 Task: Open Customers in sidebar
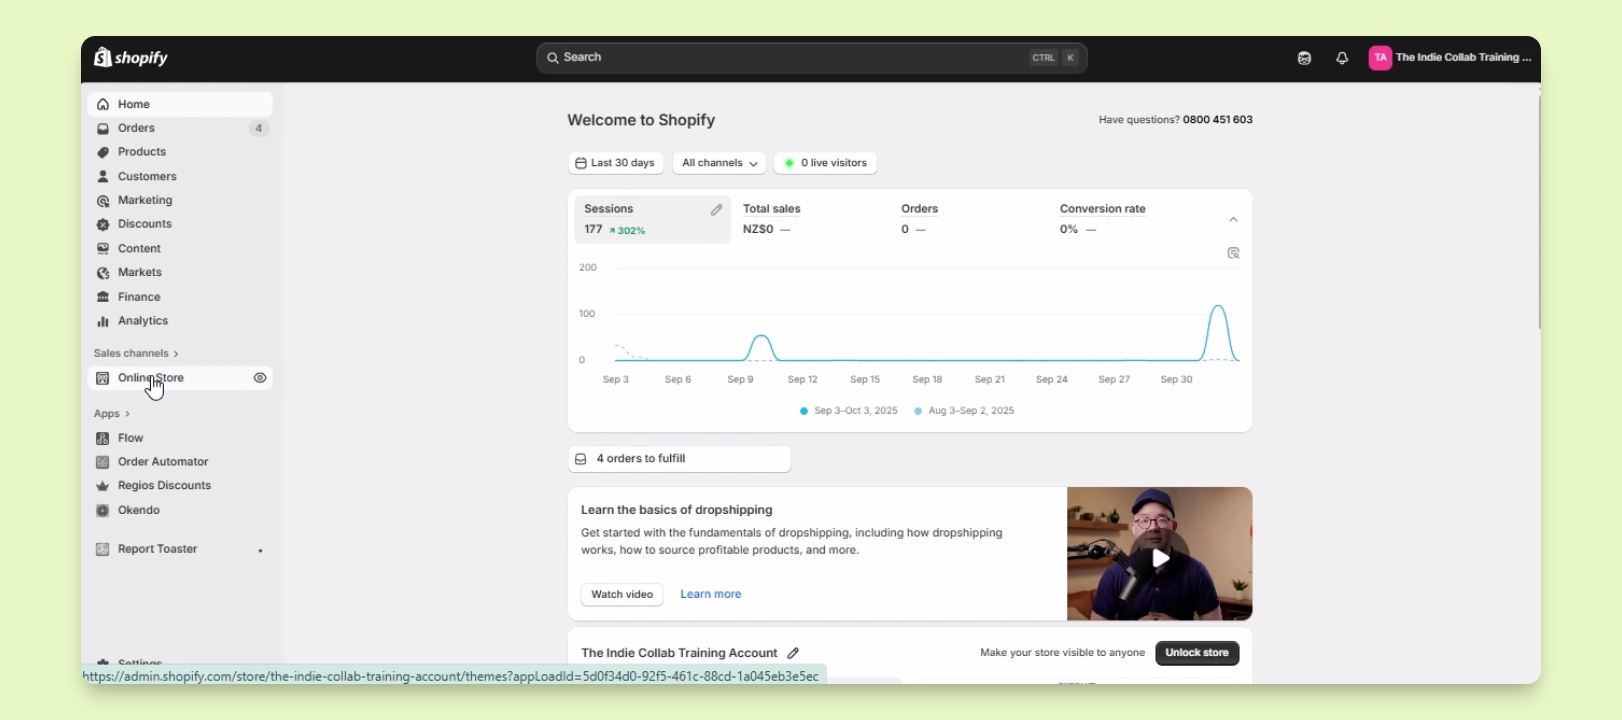point(180,176)
